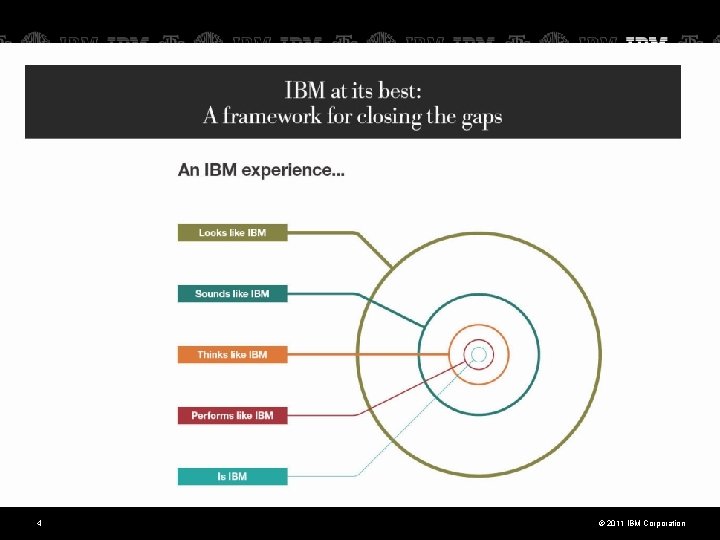Click the thin blue connector line from 'Is IBM'
This screenshot has width=720, height=540.
click(321, 476)
